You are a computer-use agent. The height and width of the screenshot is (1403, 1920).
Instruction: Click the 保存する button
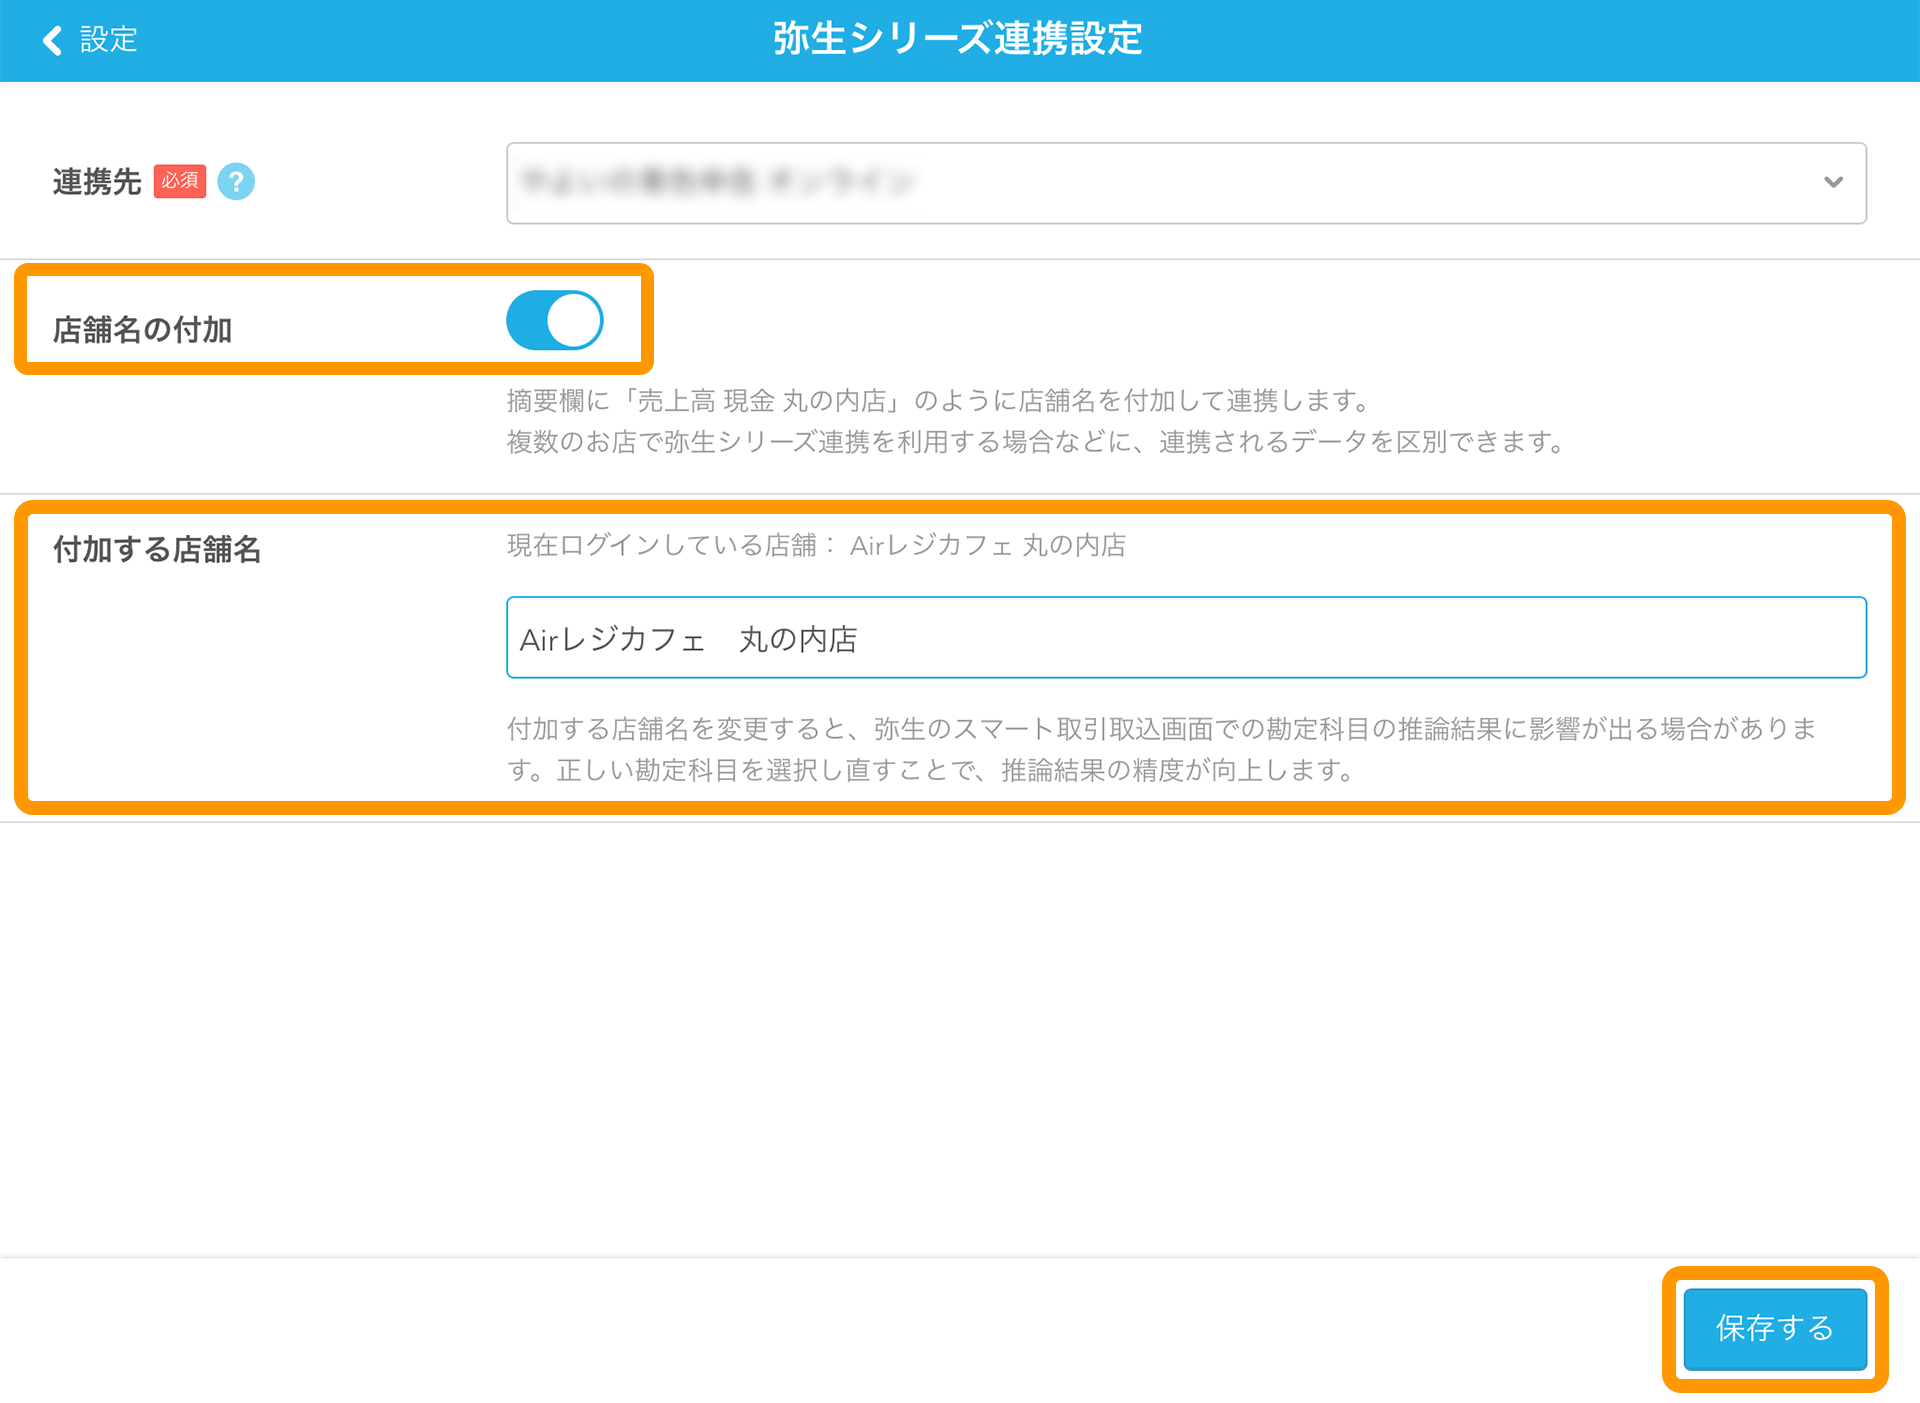click(1775, 1328)
